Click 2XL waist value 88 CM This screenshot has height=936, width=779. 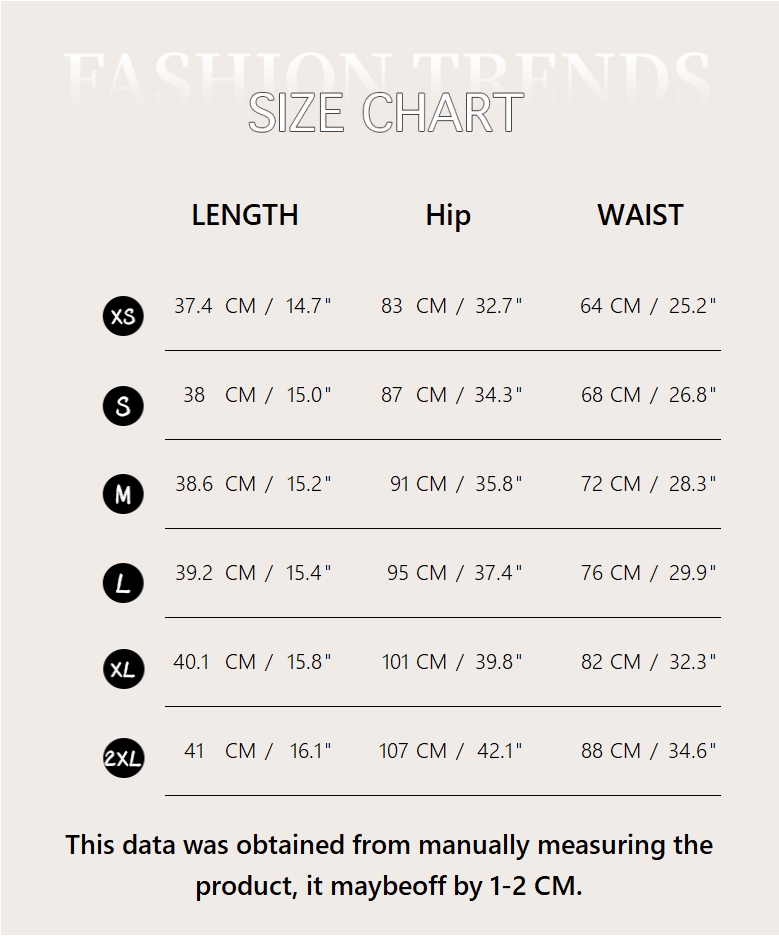pos(611,751)
